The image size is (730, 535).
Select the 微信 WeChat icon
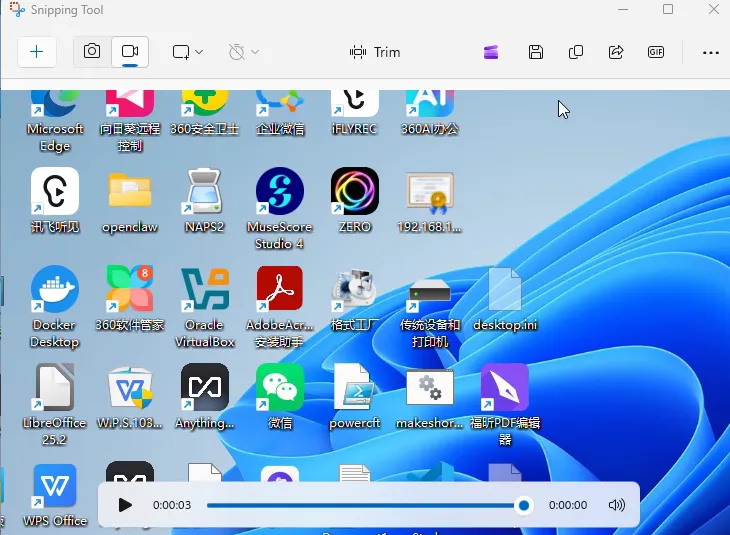coord(280,396)
